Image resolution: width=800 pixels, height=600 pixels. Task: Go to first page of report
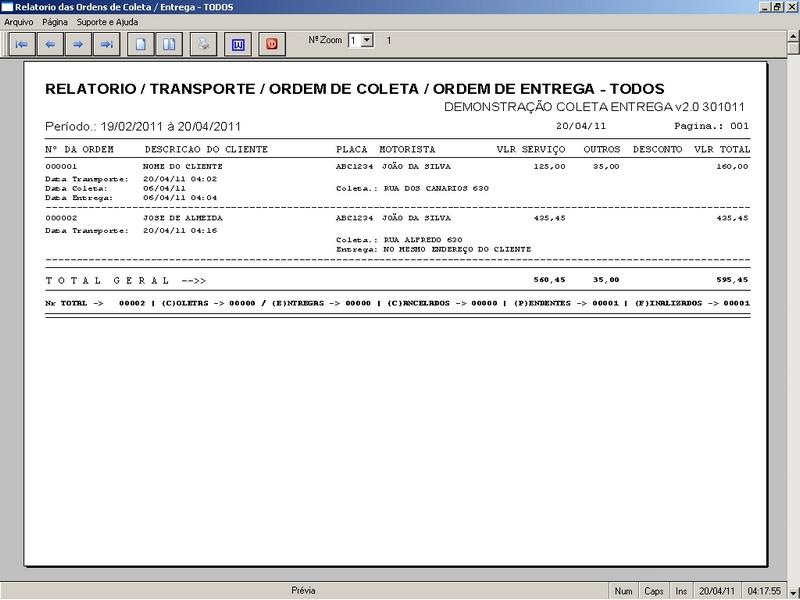click(x=22, y=44)
